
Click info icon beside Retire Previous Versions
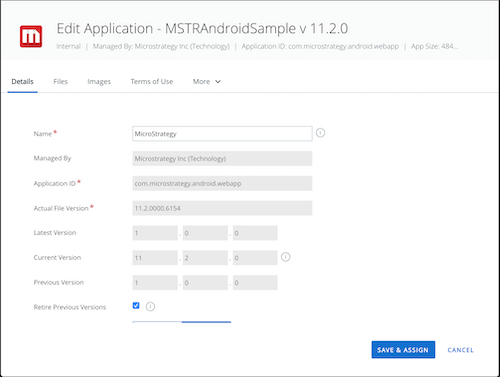pos(150,306)
